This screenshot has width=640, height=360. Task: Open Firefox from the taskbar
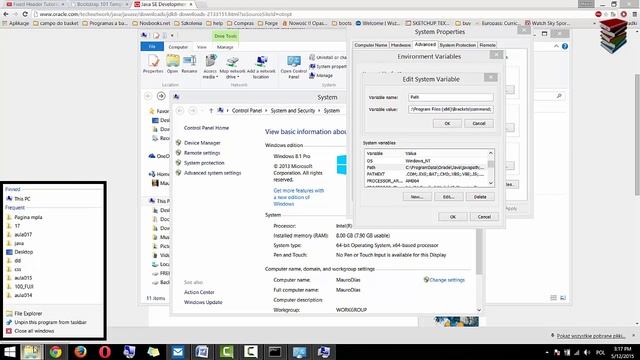80,351
